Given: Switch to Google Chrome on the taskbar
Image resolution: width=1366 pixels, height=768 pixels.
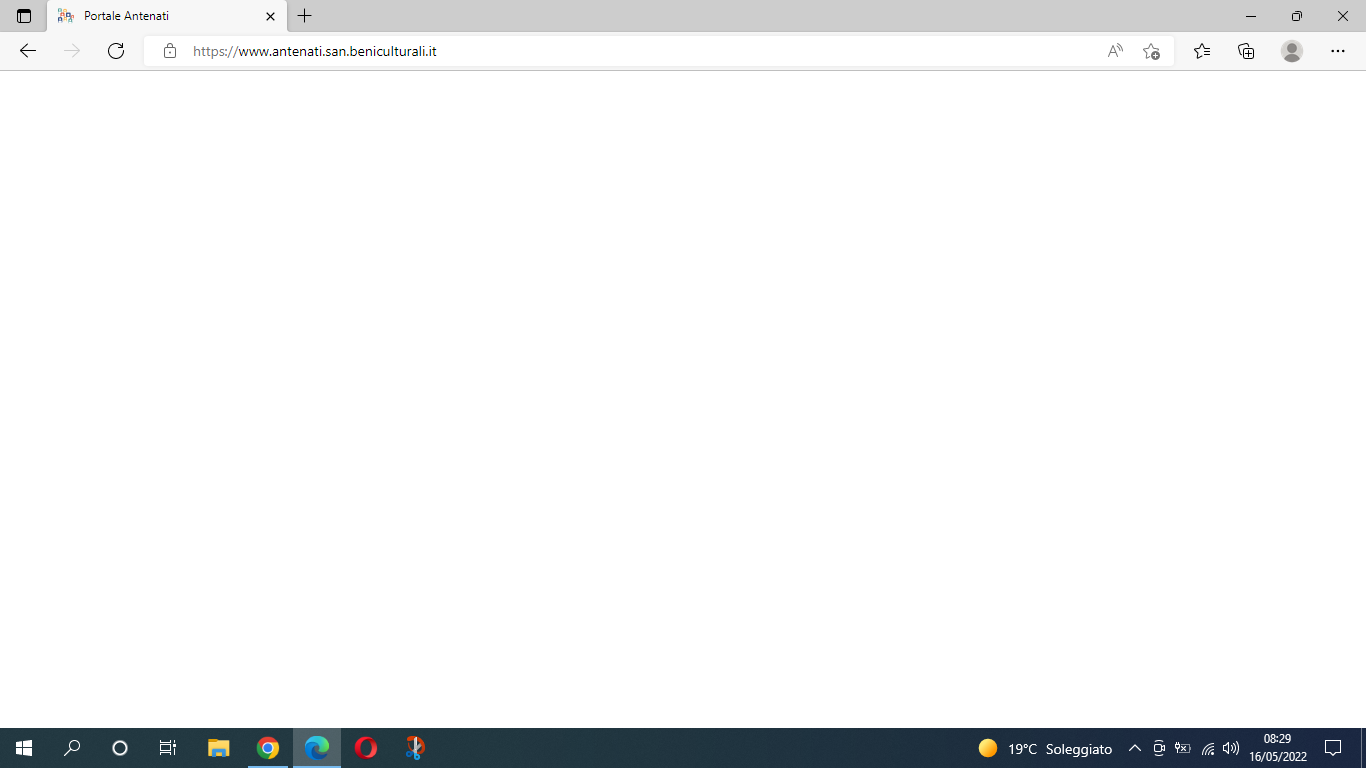Looking at the screenshot, I should click(267, 748).
